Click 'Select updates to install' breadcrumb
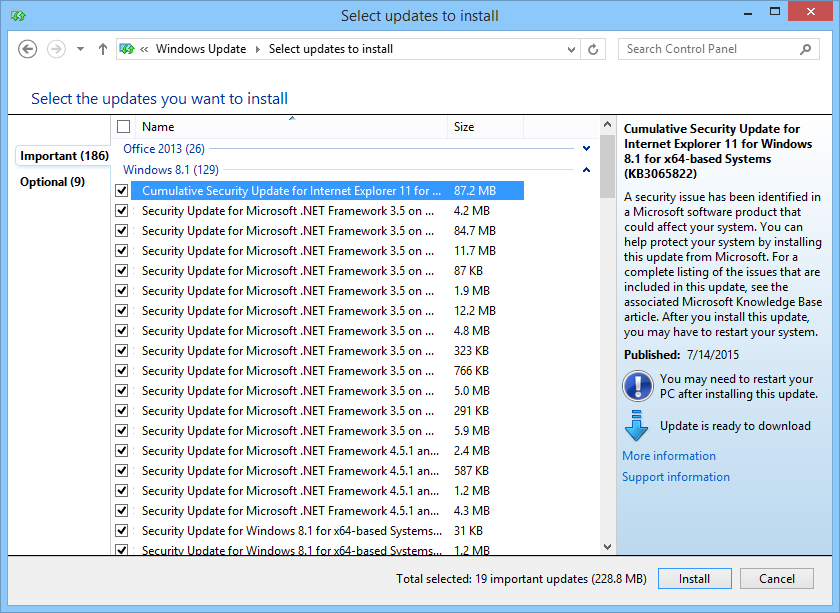The width and height of the screenshot is (840, 613). (331, 49)
